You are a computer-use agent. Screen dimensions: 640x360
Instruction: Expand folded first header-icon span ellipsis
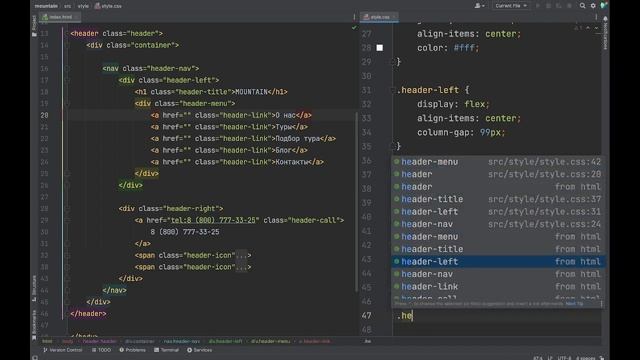pos(241,256)
